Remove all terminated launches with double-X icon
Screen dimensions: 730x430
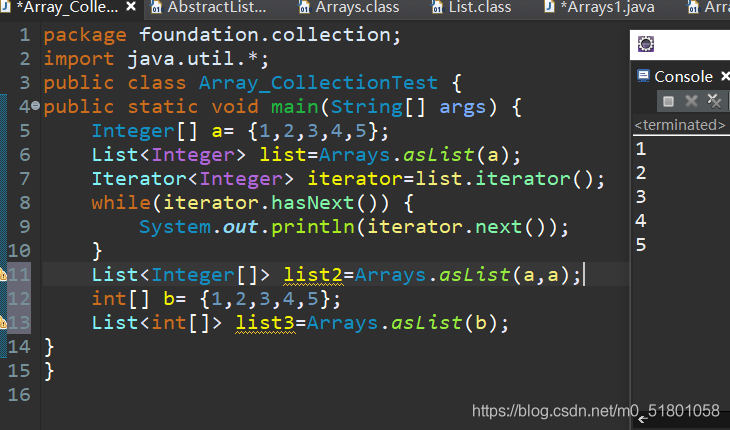tap(714, 101)
